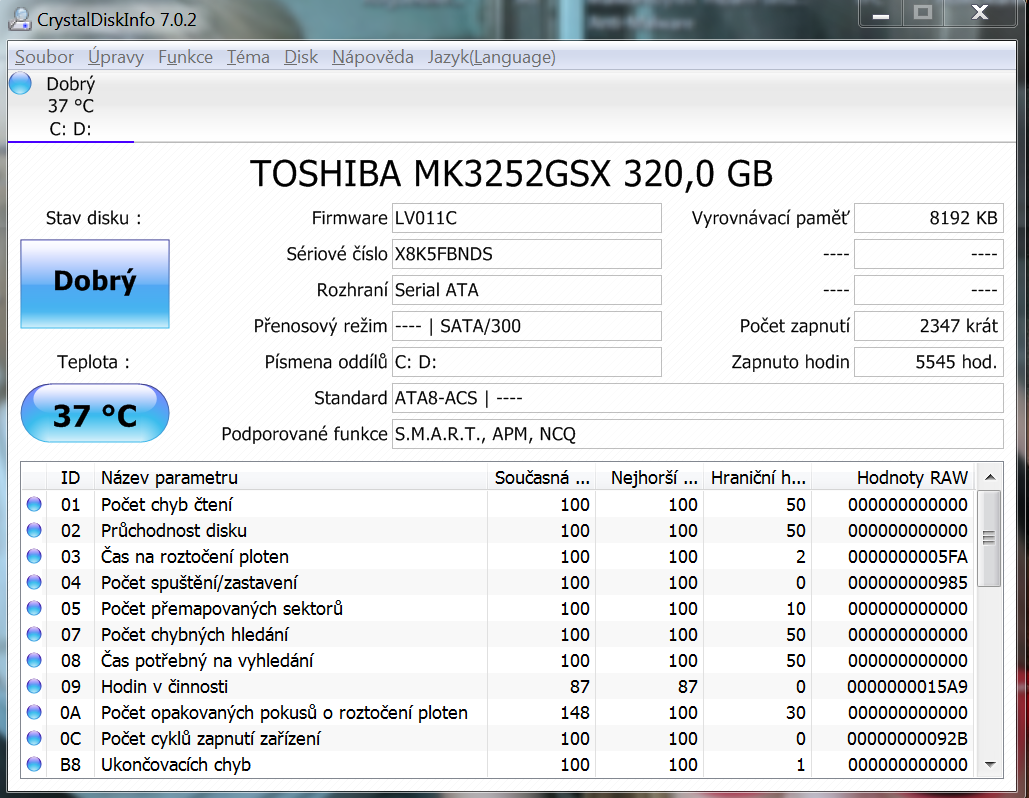Select the row Počet cyklů zapnutí zařízení
Viewport: 1029px width, 798px height.
[498, 738]
